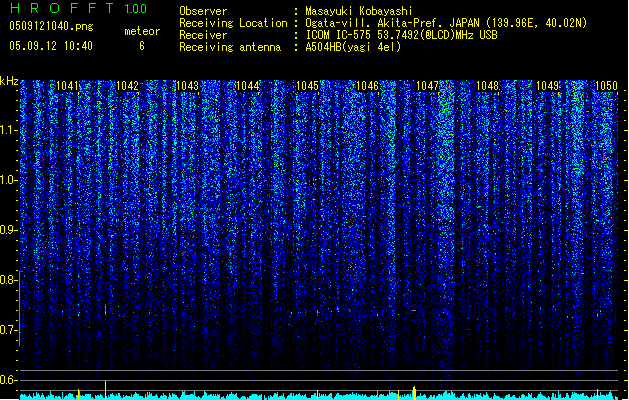
Task: Click the meteor count label
Action: [x=142, y=31]
